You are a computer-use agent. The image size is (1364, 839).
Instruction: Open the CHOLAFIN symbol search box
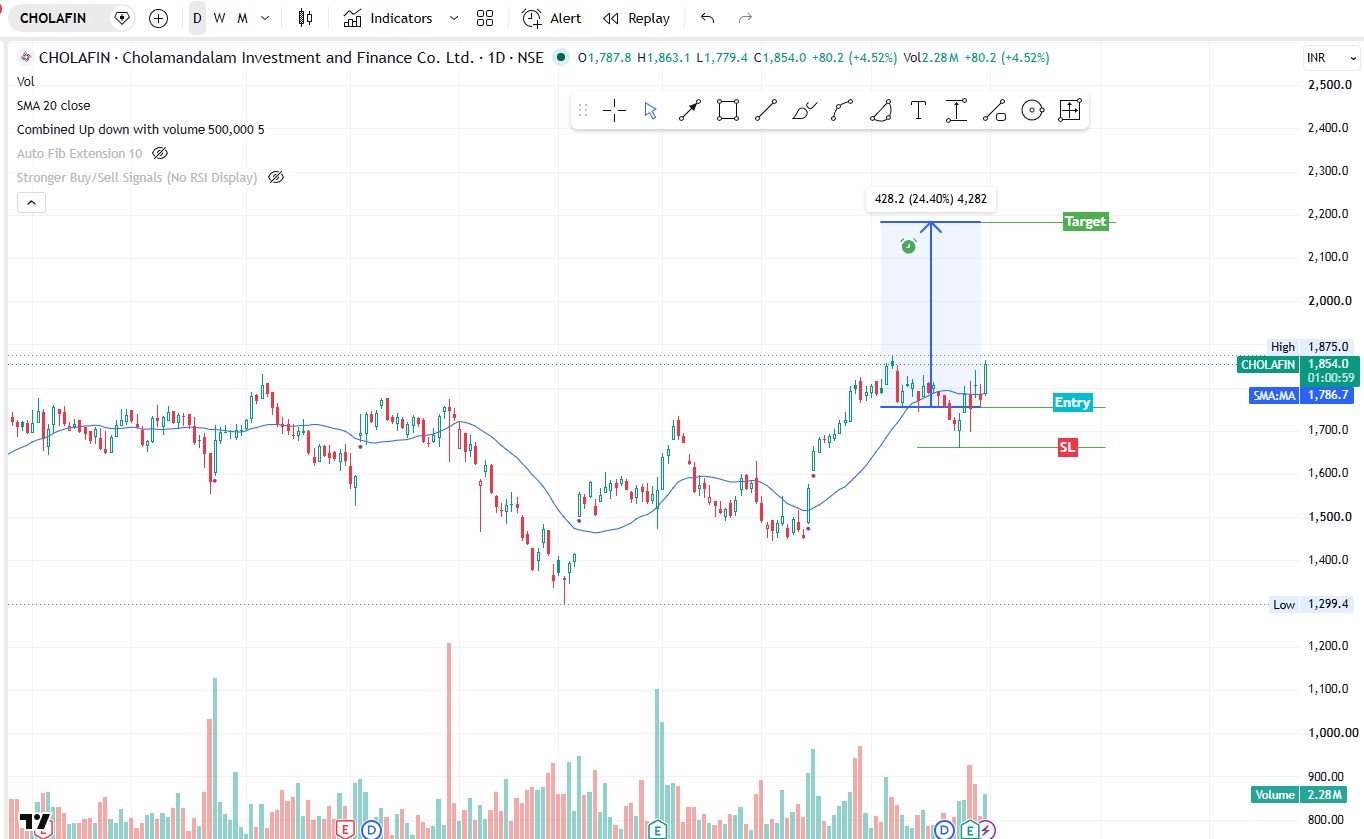tap(53, 18)
